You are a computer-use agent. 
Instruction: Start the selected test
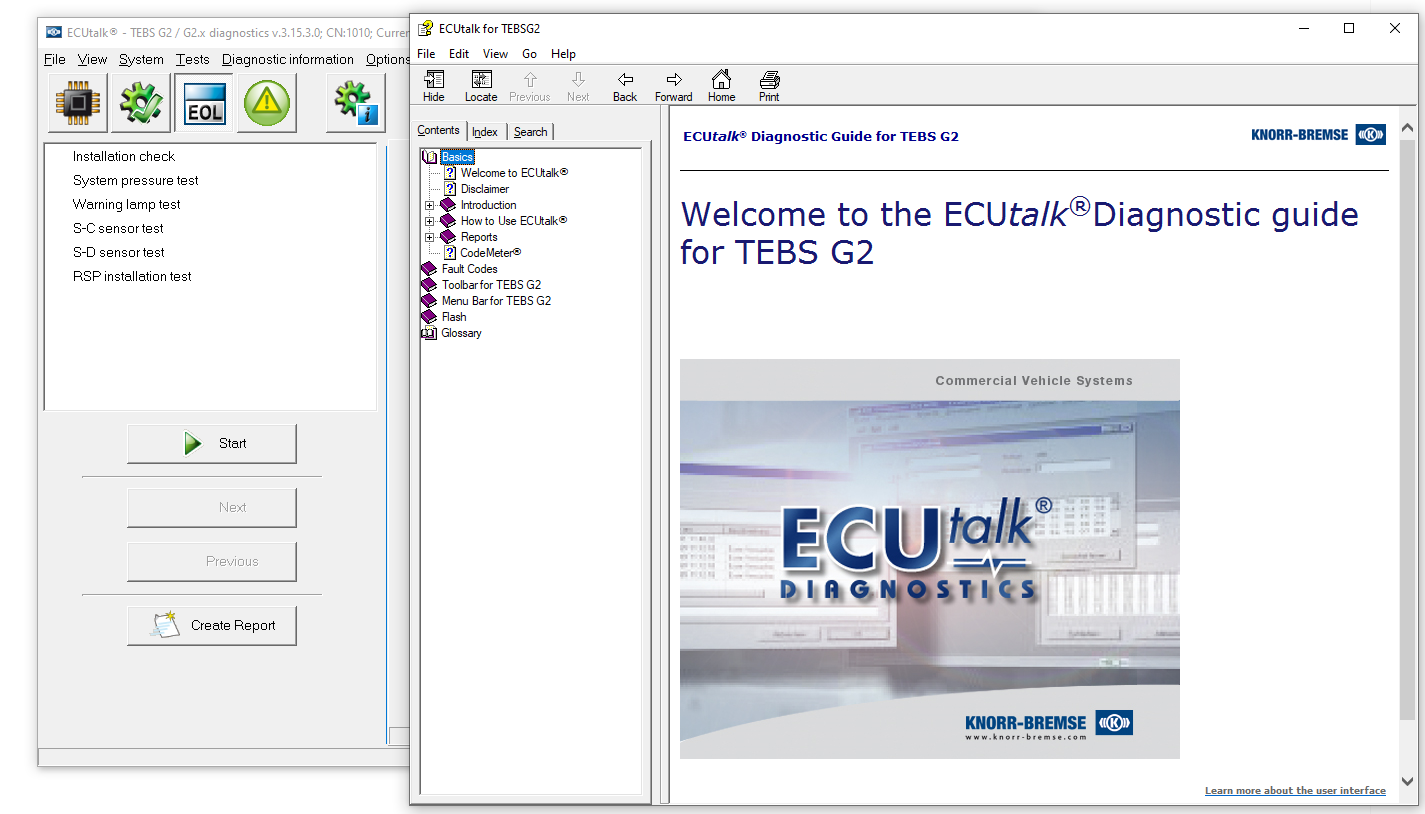[212, 444]
